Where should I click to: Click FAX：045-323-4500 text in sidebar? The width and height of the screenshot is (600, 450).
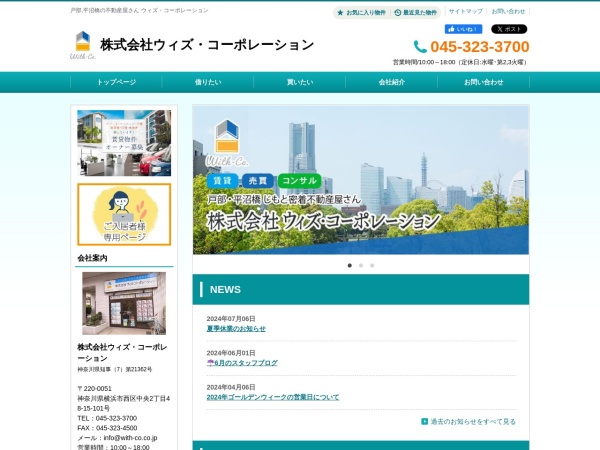pos(107,428)
